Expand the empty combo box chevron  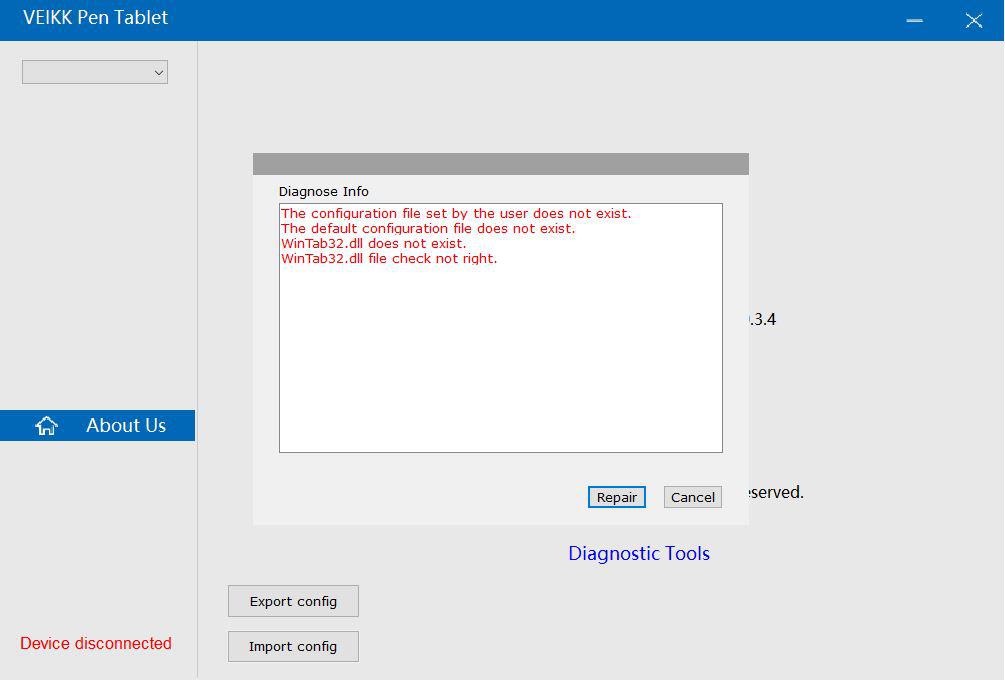pos(158,71)
